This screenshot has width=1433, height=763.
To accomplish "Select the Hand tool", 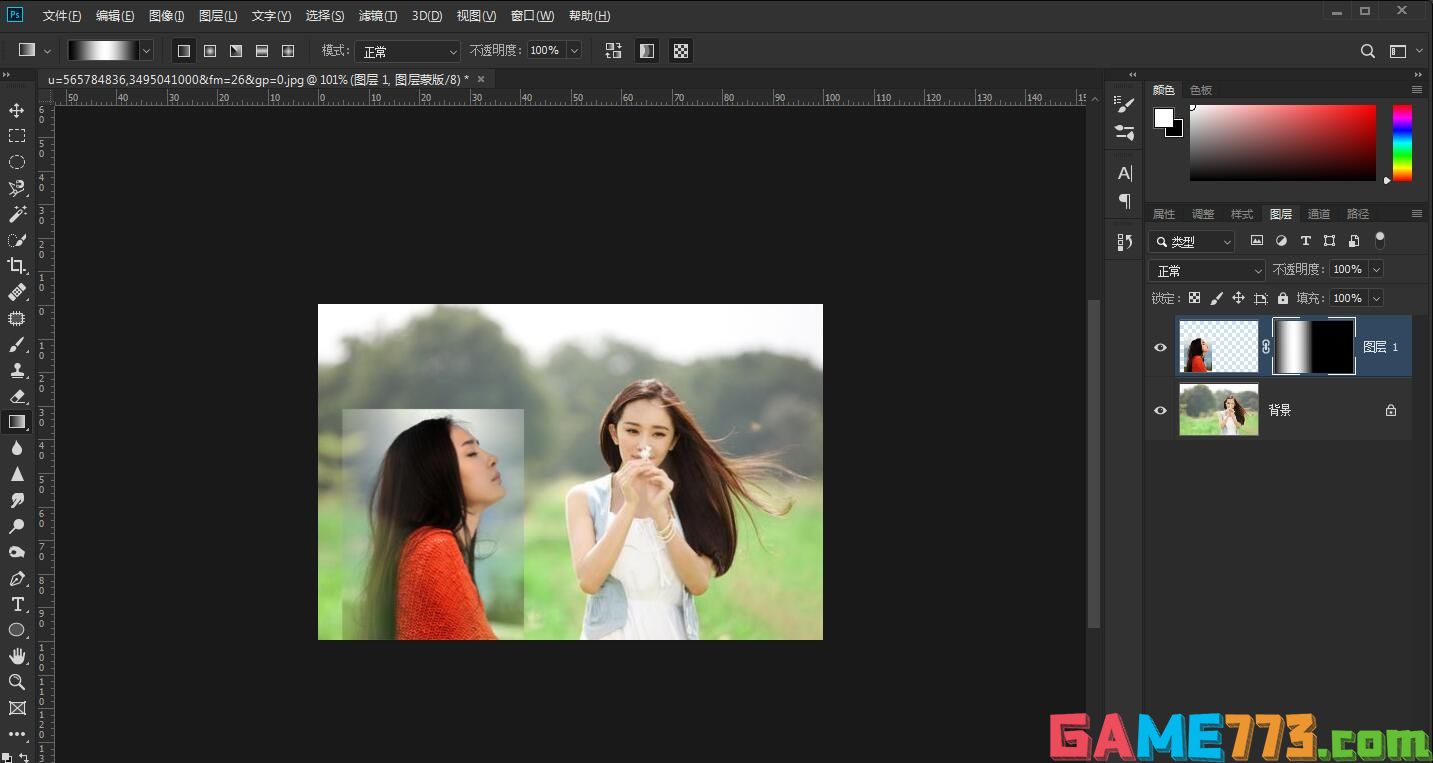I will click(17, 656).
